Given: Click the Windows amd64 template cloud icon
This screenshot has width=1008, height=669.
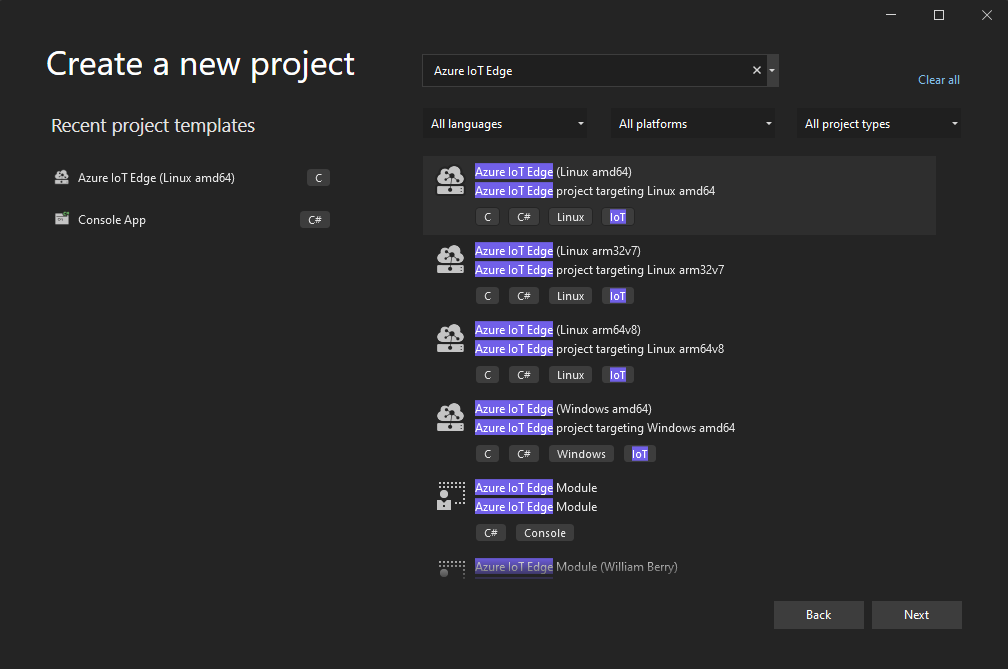Looking at the screenshot, I should pyautogui.click(x=450, y=418).
